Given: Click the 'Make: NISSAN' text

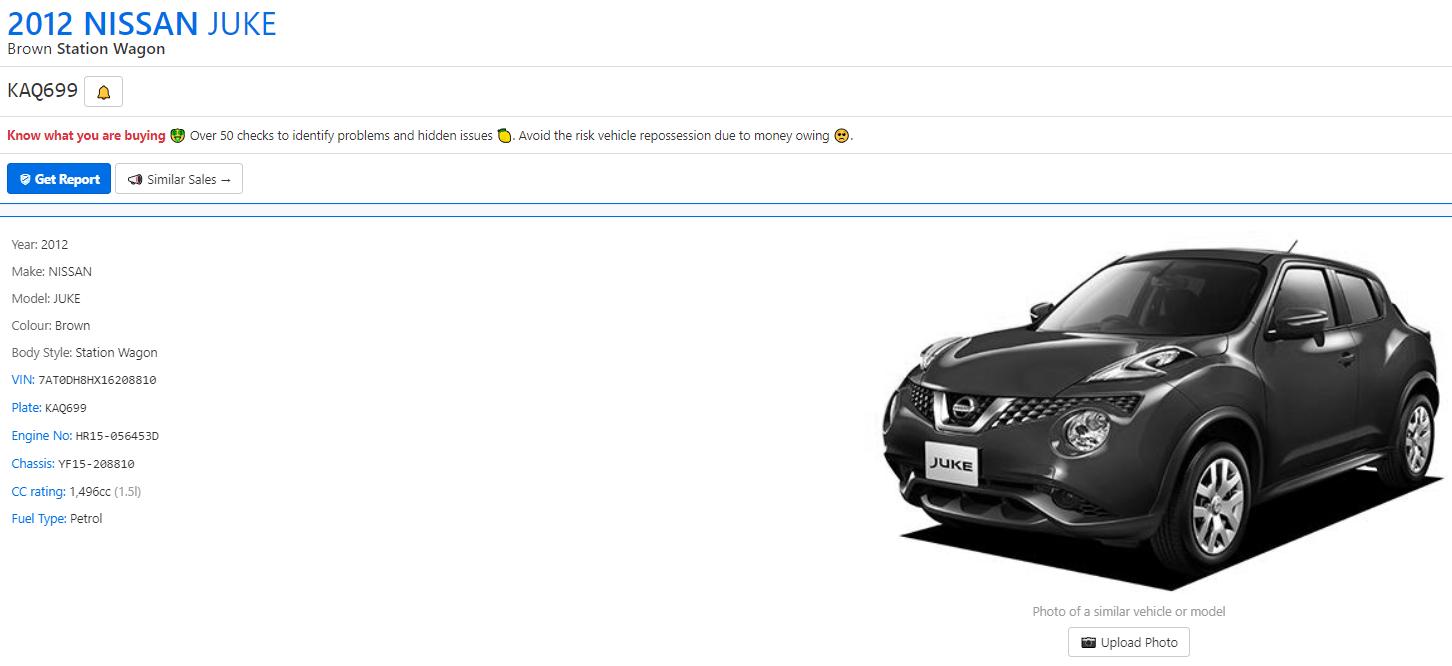Looking at the screenshot, I should [x=52, y=271].
